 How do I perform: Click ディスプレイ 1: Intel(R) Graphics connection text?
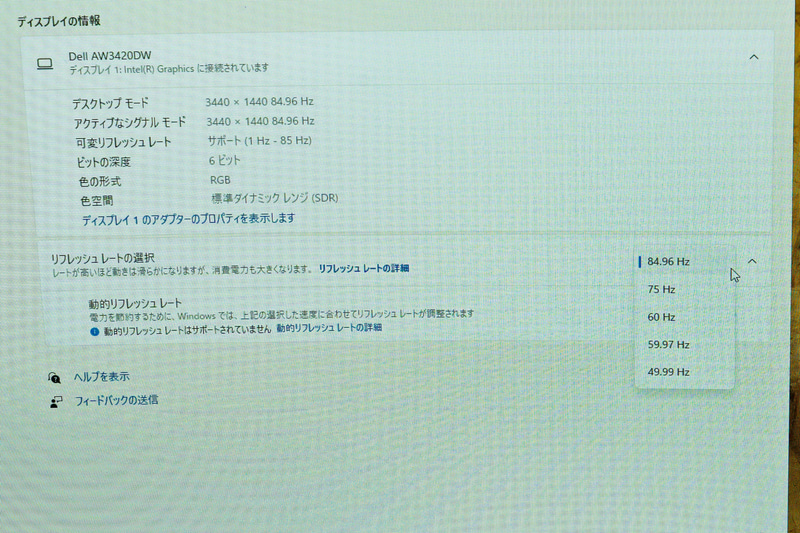[x=169, y=69]
